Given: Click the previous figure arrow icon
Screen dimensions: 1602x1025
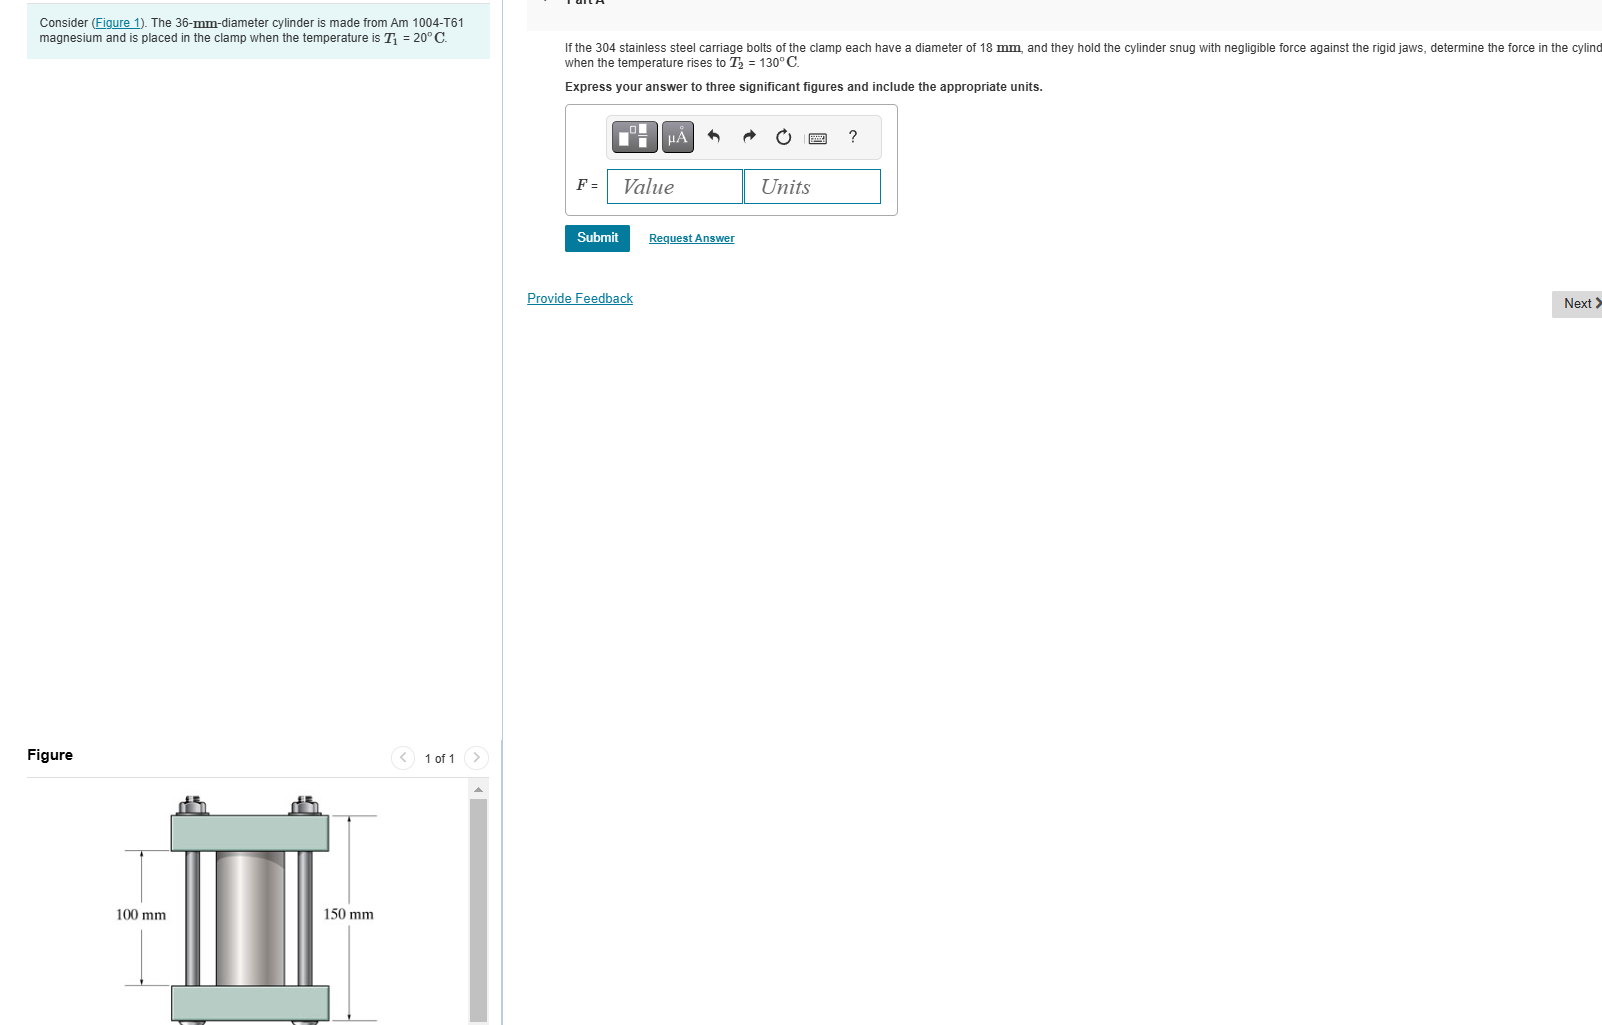Looking at the screenshot, I should click(403, 758).
